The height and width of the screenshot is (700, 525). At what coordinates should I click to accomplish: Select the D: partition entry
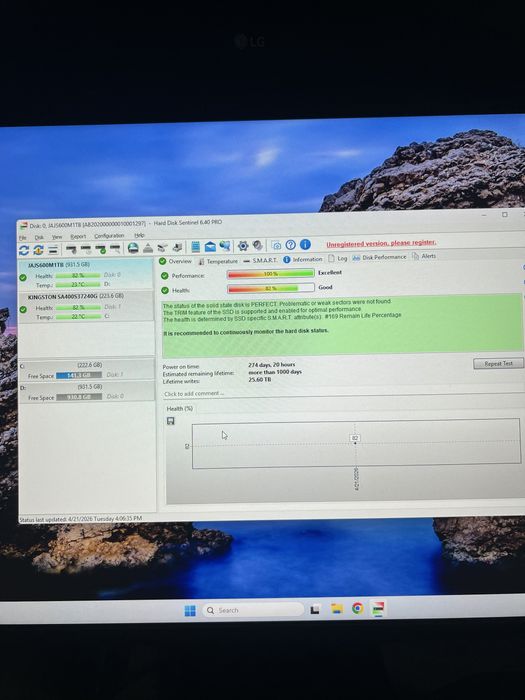tap(87, 392)
